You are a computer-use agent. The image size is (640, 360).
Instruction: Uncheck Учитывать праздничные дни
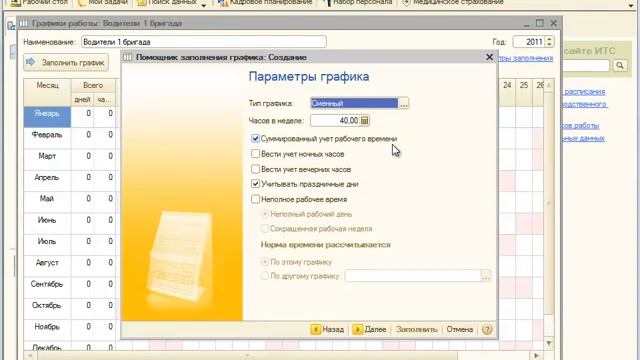(x=256, y=184)
